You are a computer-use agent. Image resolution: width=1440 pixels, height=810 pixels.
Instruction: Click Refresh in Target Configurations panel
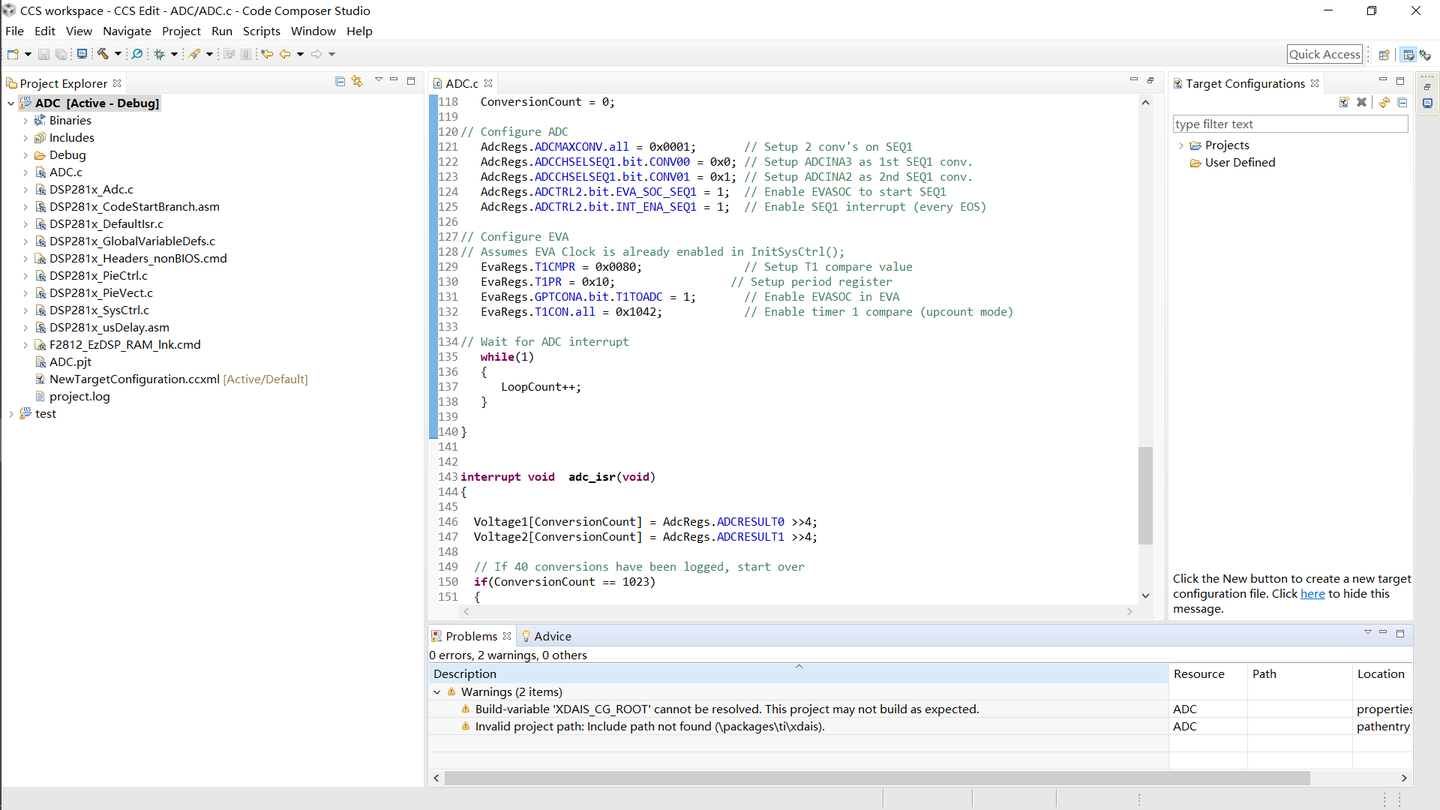tap(1384, 102)
